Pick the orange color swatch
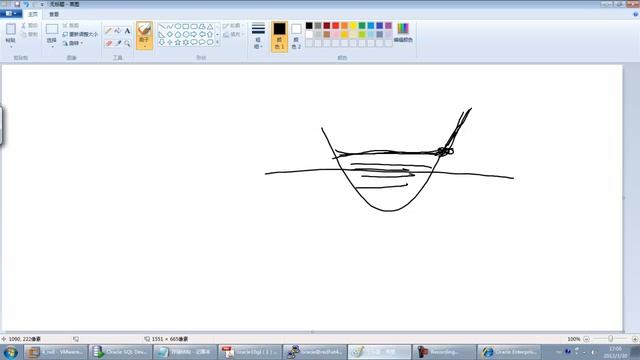This screenshot has height=360, width=640. tap(344, 26)
